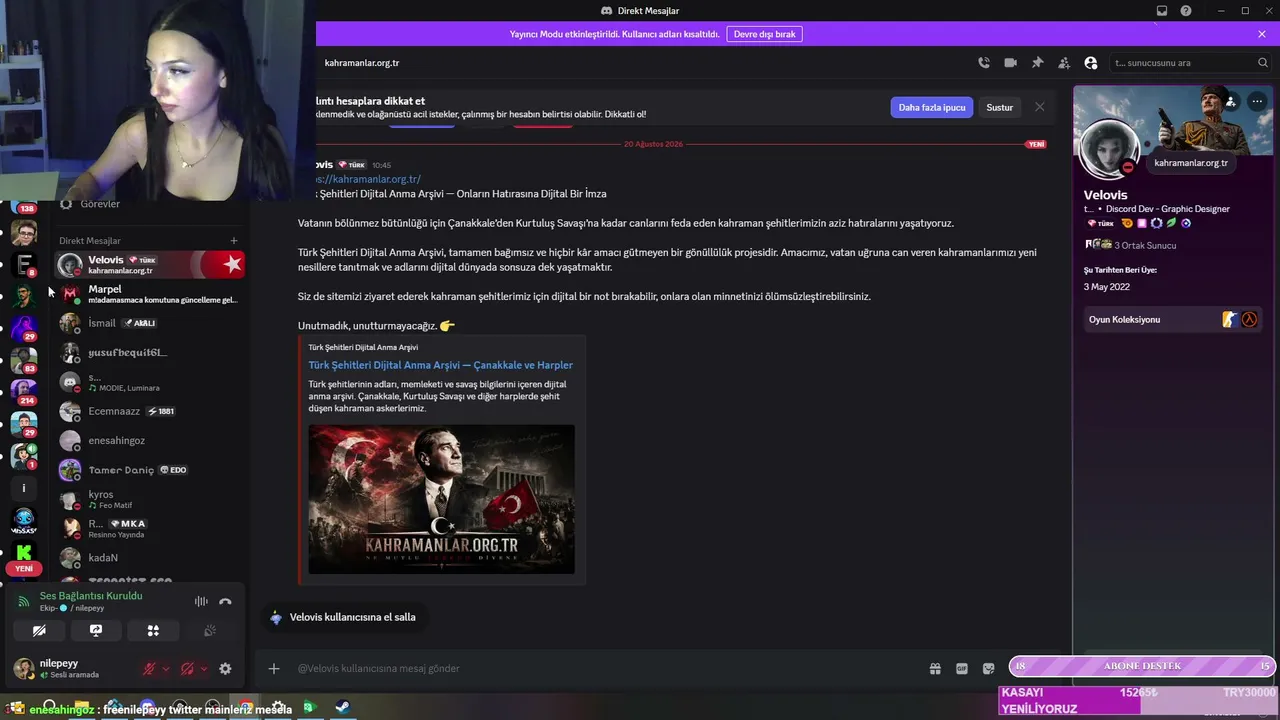Open more options on Velovis's profile
Viewport: 1280px width, 720px height.
click(x=1257, y=101)
